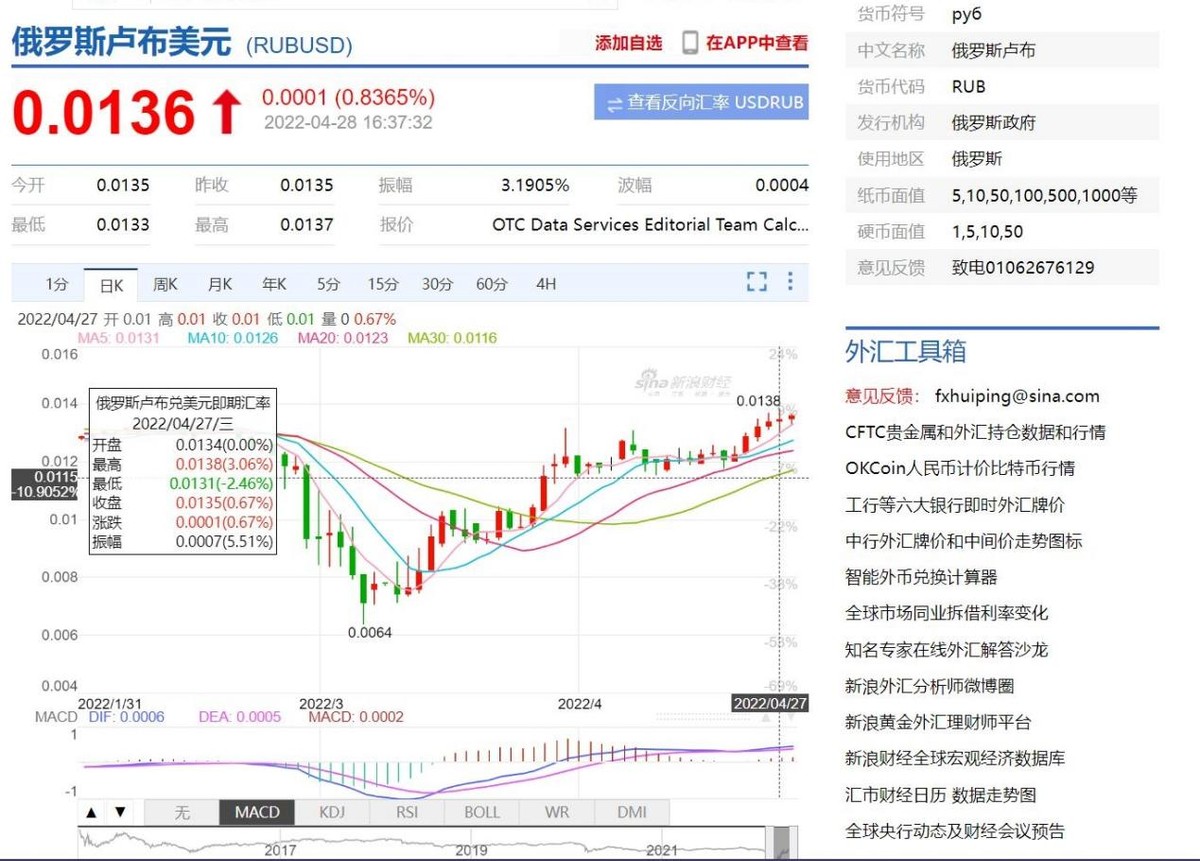1200x861 pixels.
Task: Select the 日K chart tab
Action: click(111, 284)
